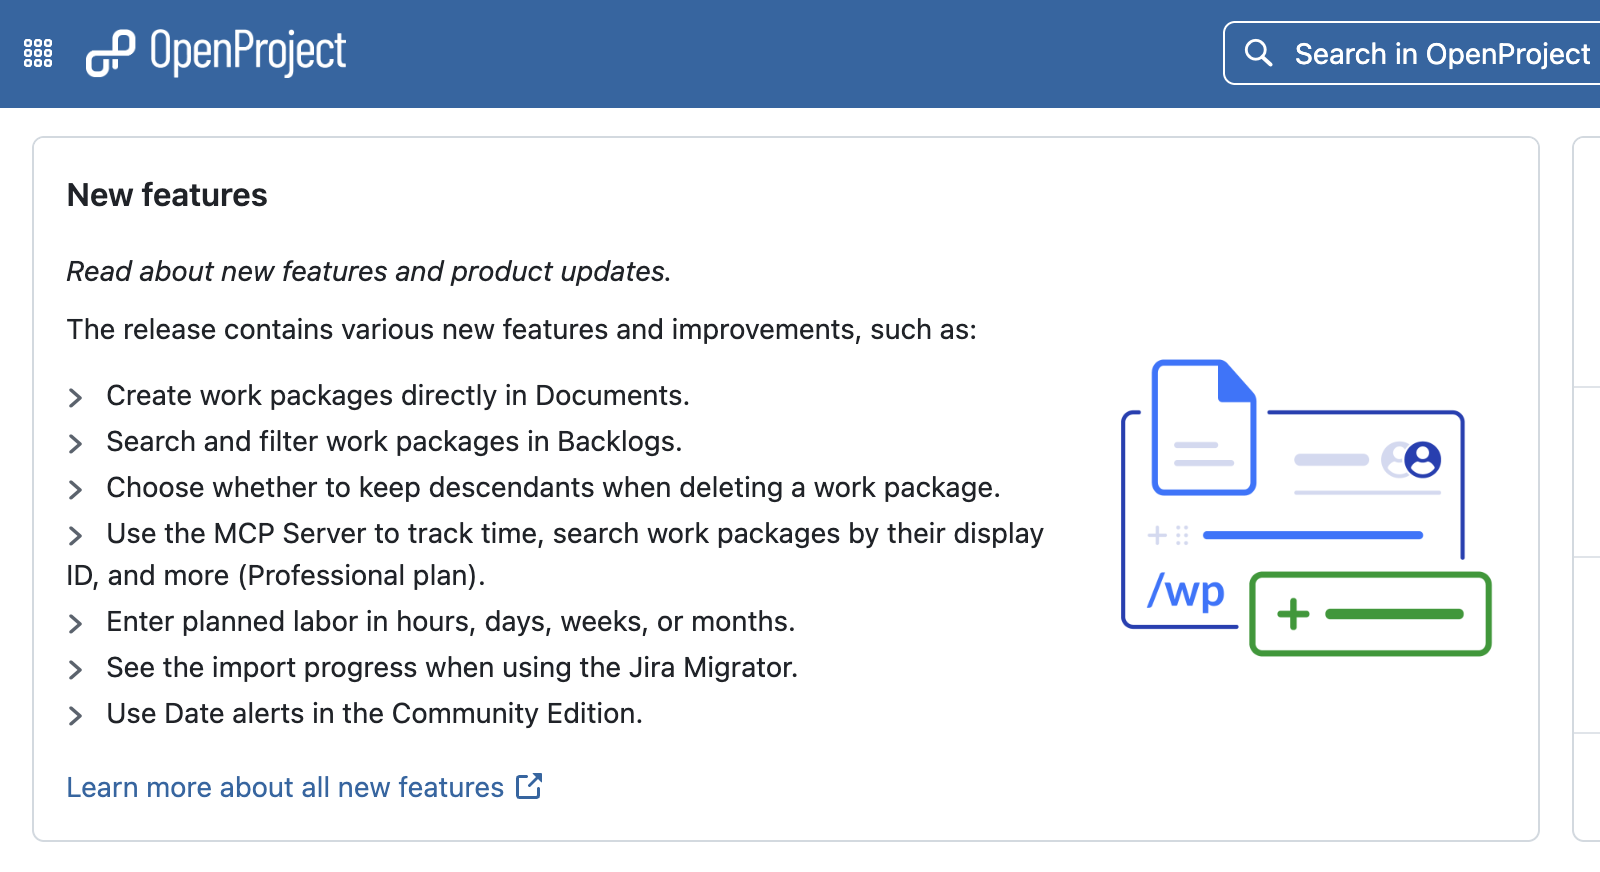1600x872 pixels.
Task: Click chevron beside Use Date alerts
Action: tap(75, 716)
